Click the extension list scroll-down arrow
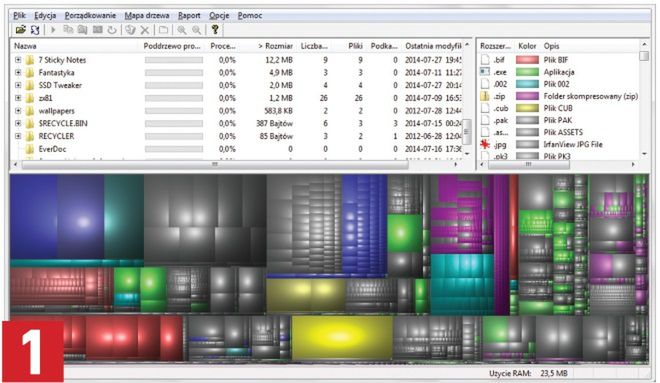 (x=644, y=154)
